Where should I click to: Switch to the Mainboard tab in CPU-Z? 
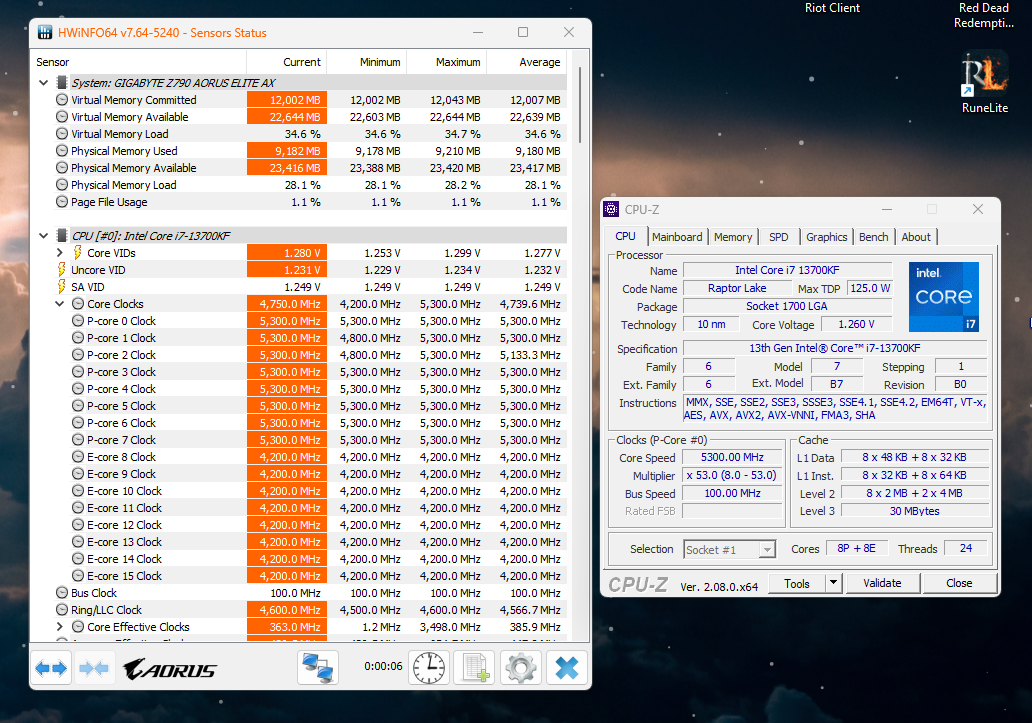(677, 237)
